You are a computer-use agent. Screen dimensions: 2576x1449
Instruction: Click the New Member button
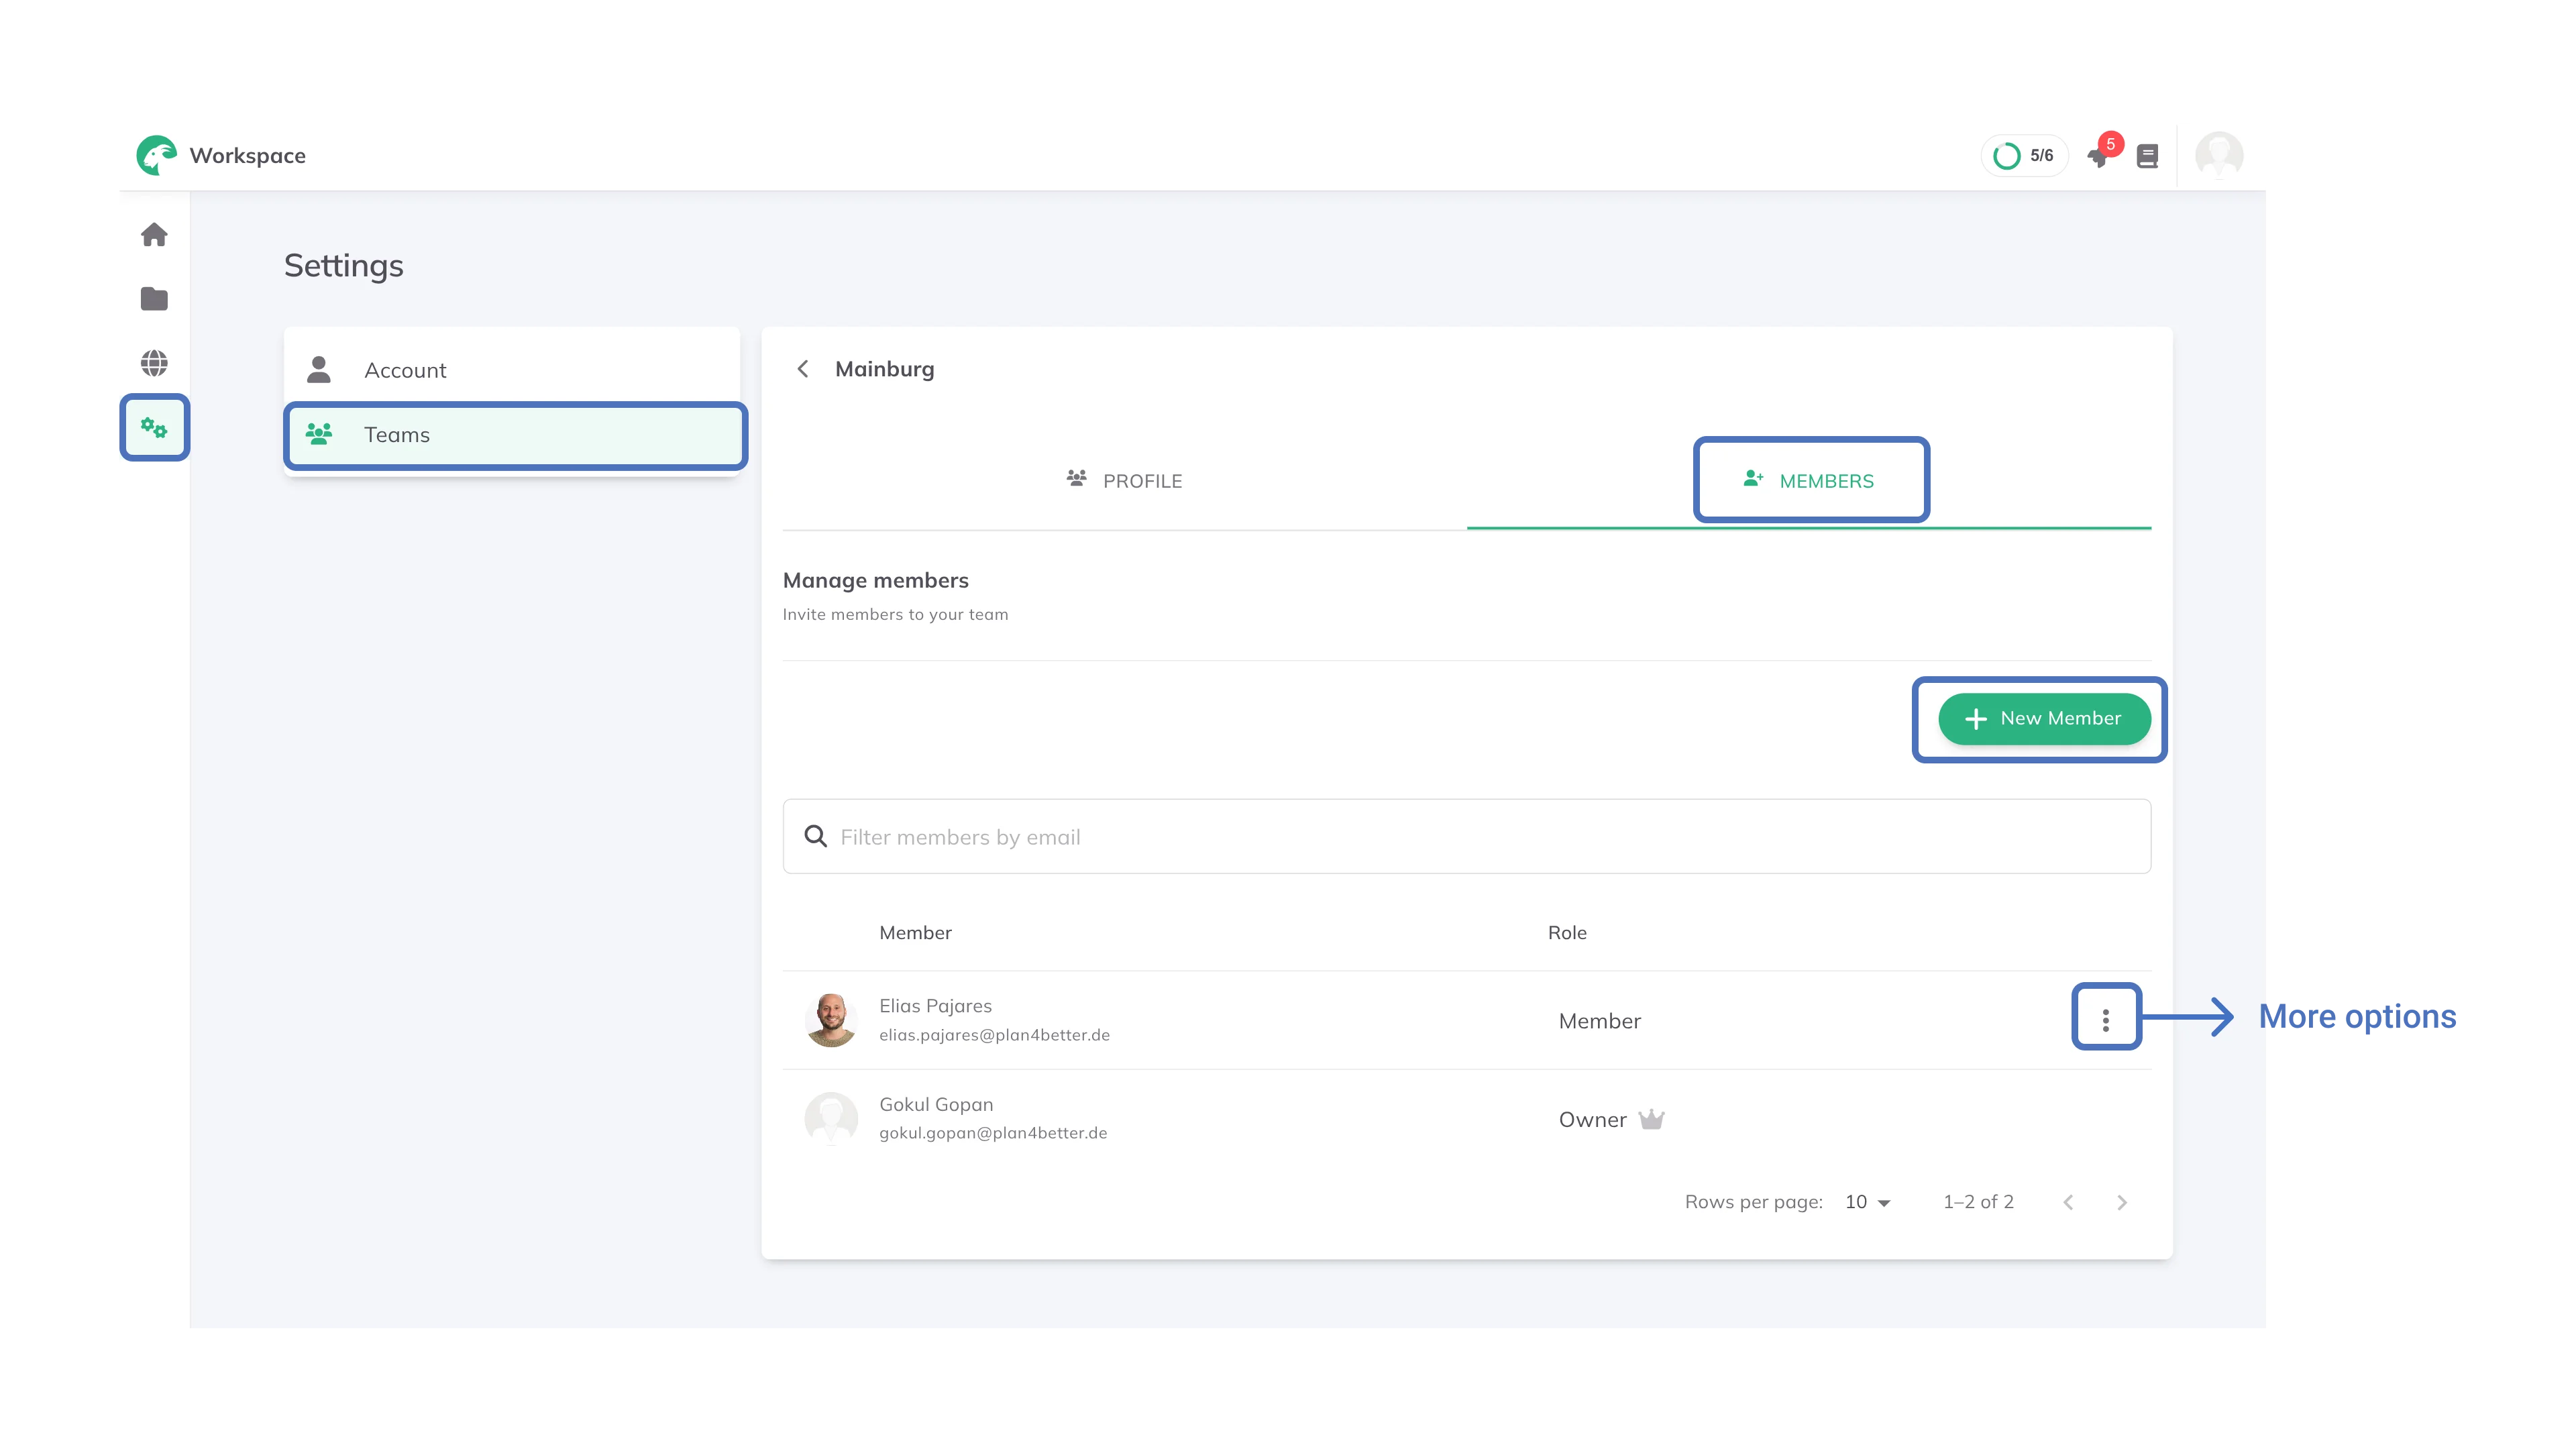[x=2044, y=719]
